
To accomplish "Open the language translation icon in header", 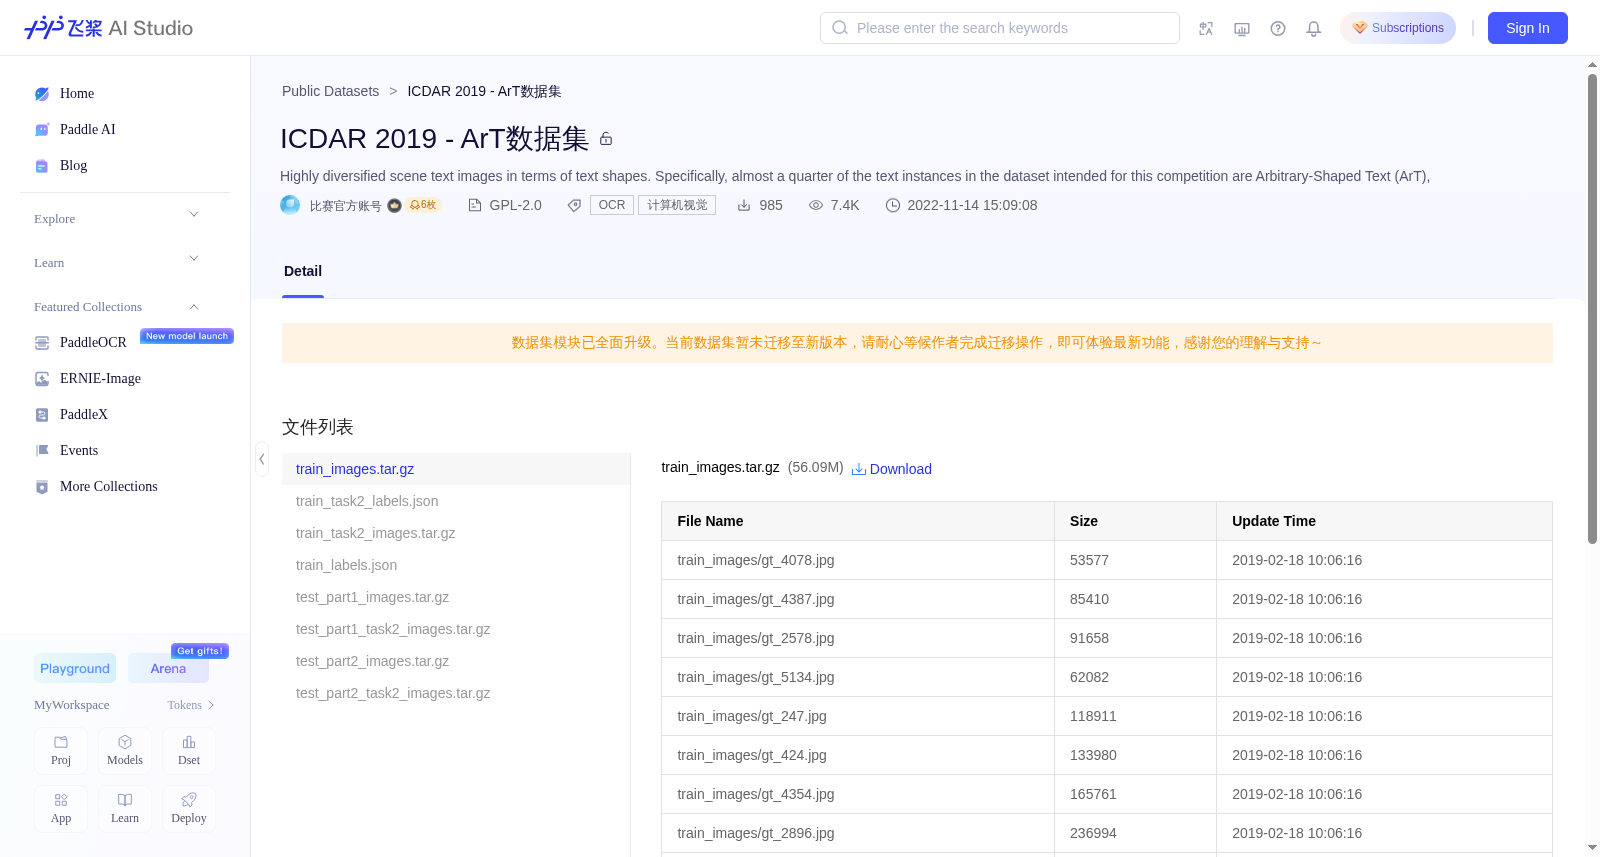I will coord(1206,28).
